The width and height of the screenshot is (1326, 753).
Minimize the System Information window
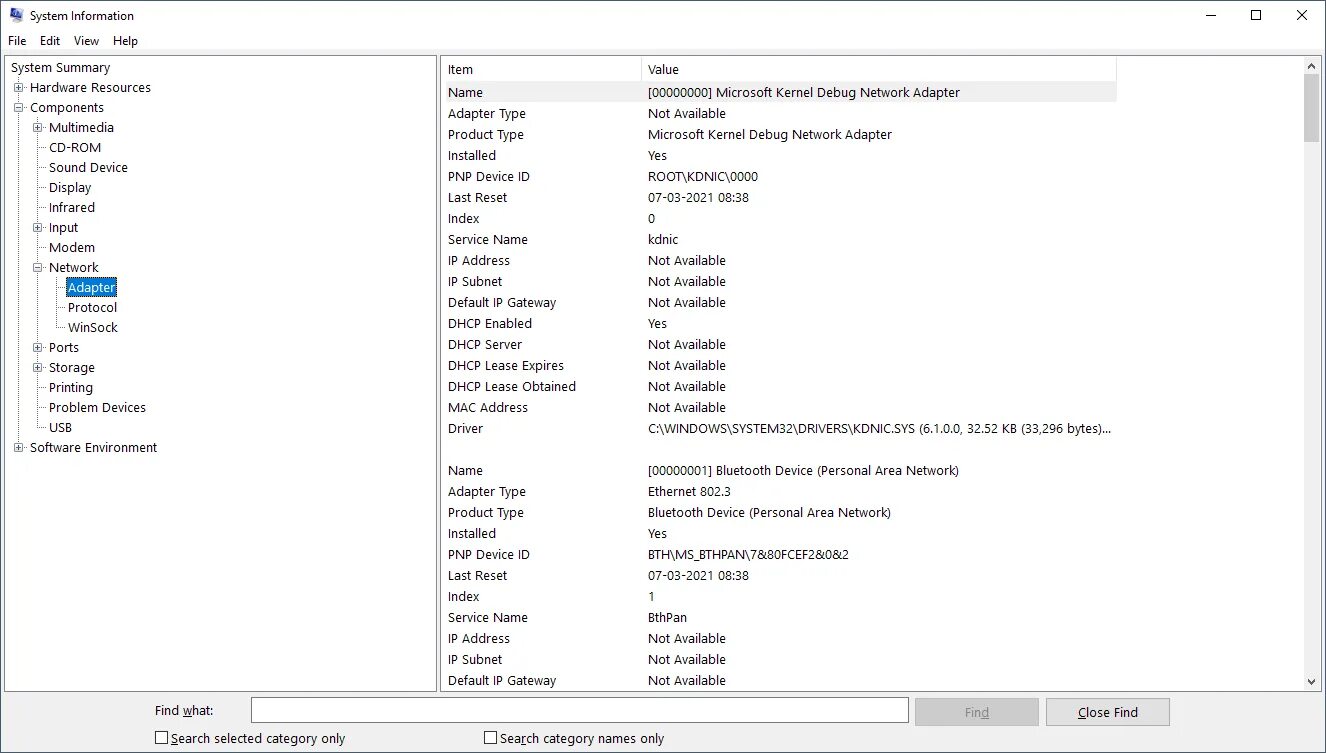coord(1210,15)
